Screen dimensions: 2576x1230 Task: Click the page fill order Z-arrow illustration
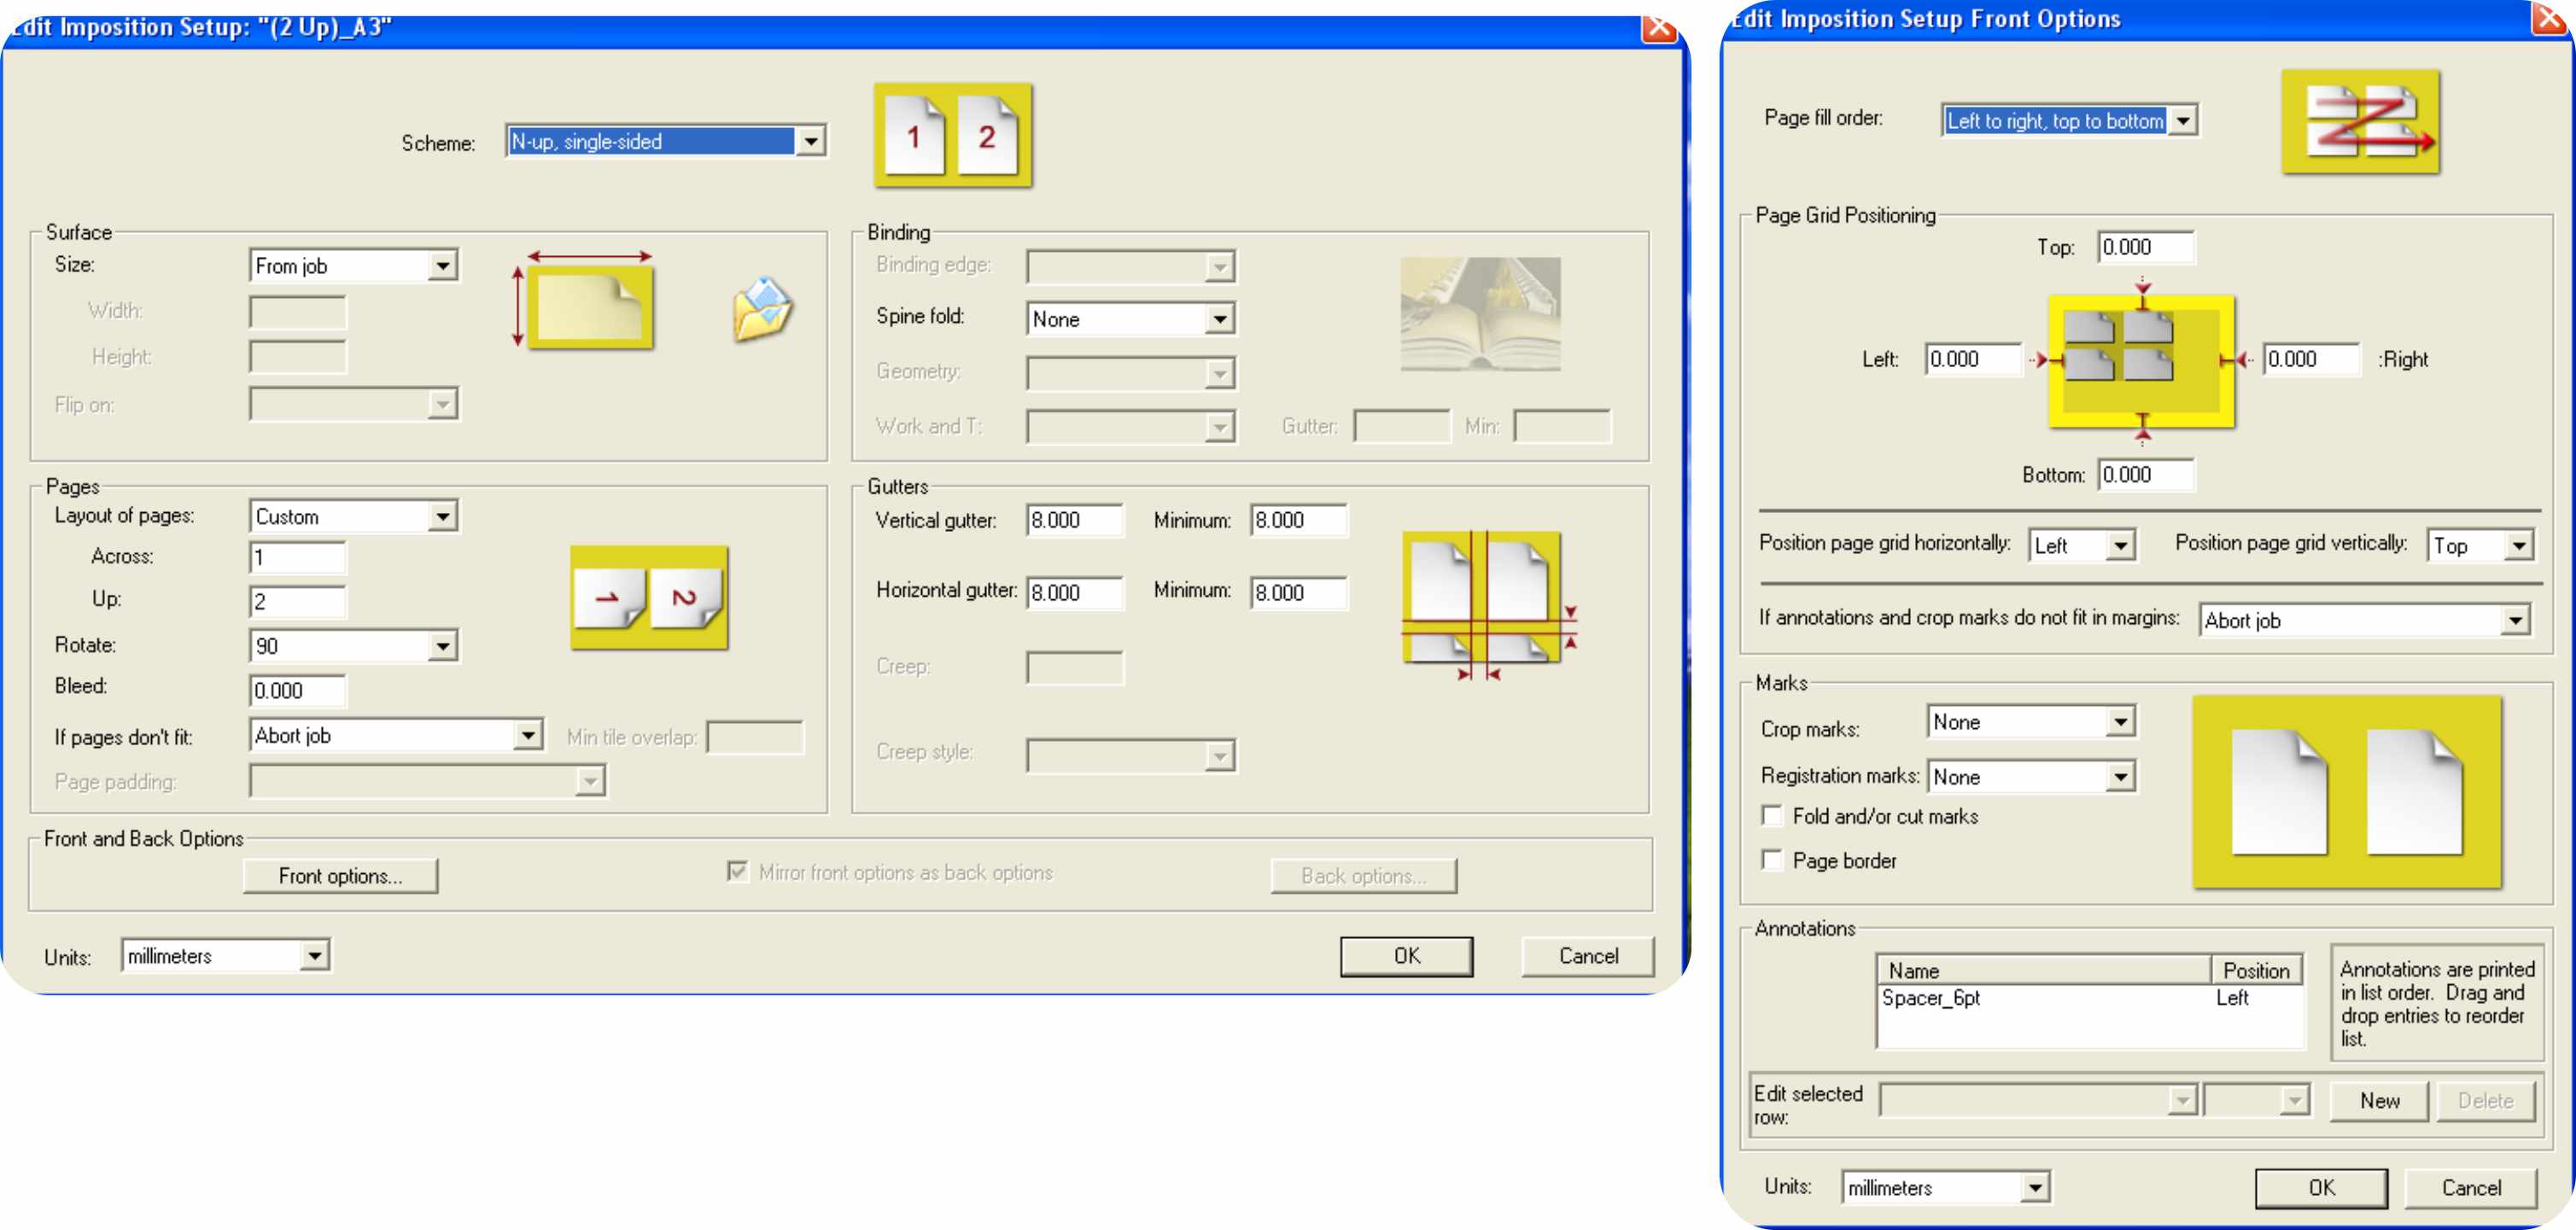pyautogui.click(x=2361, y=122)
